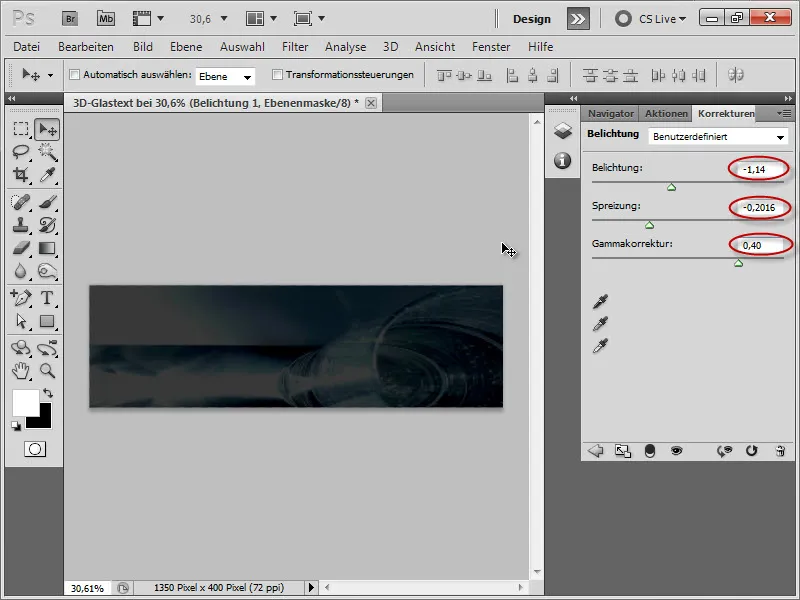This screenshot has height=600, width=800.
Task: Enable Automatisch auswählen checkbox
Action: (74, 74)
